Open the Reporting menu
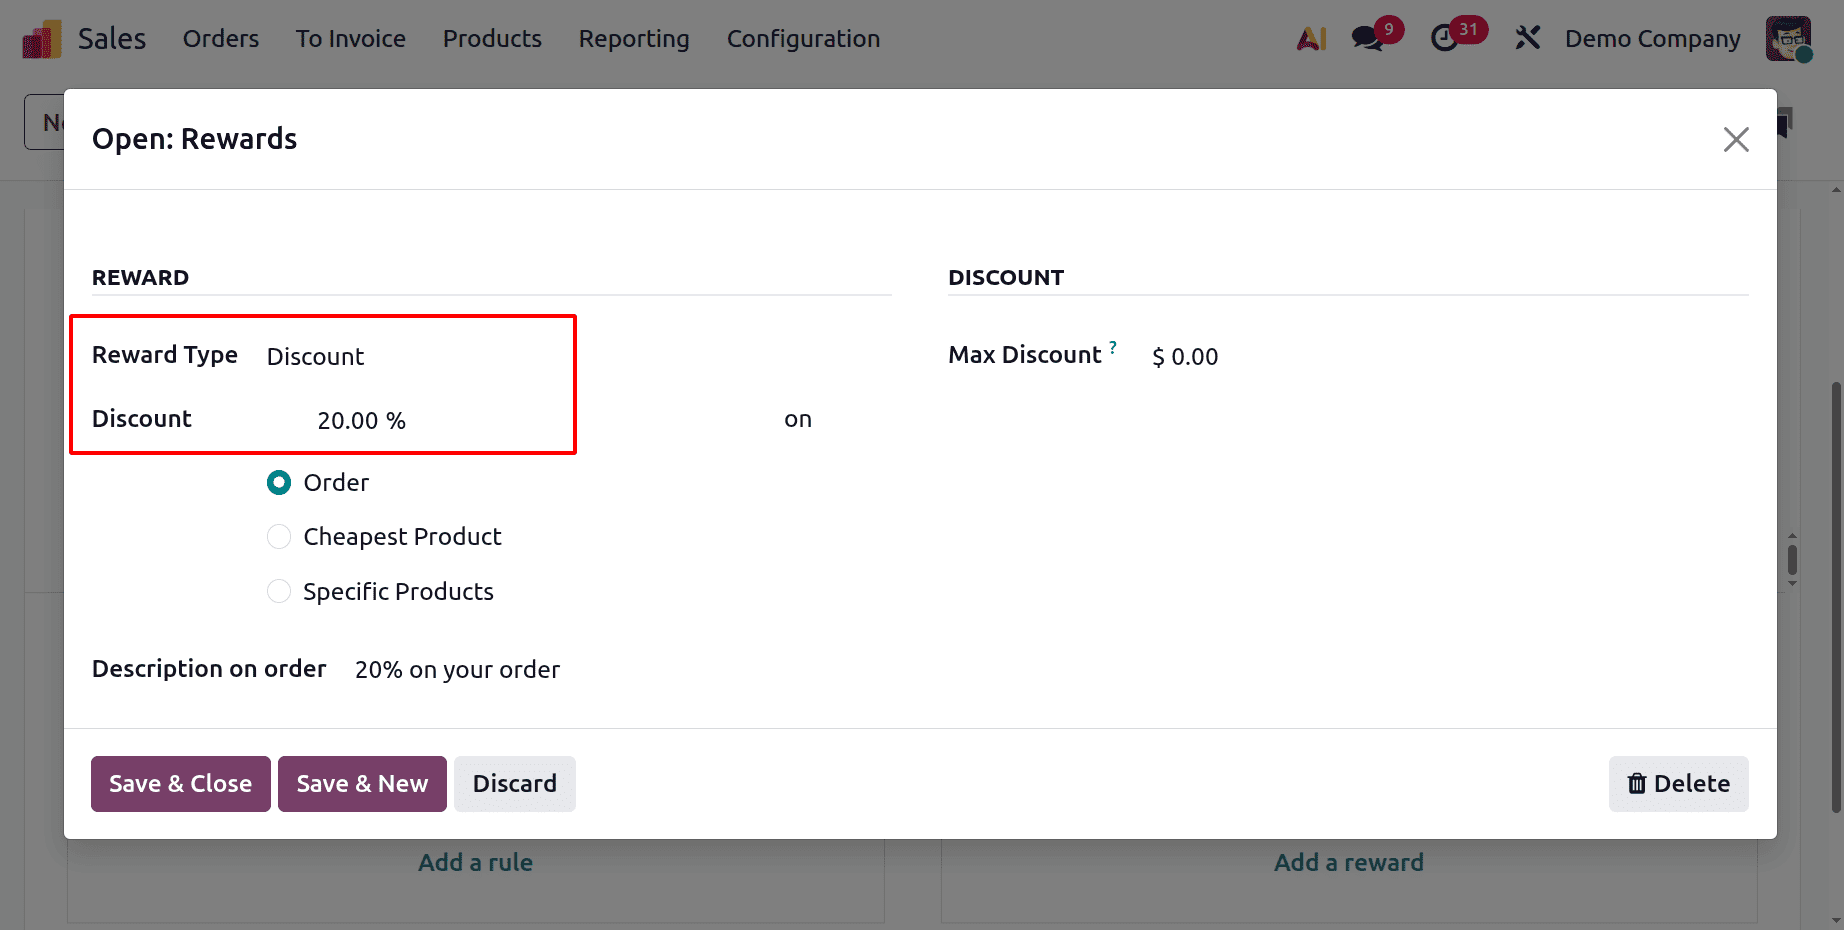This screenshot has width=1844, height=930. point(633,39)
